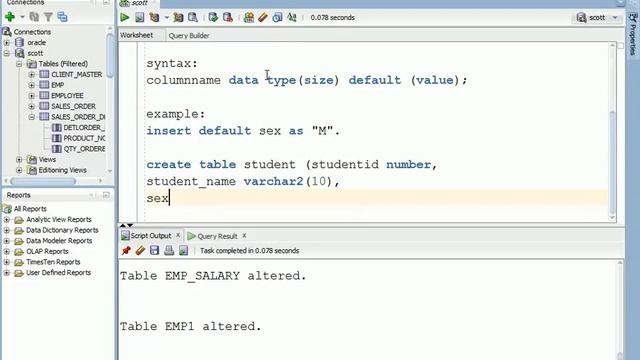Click the Connections panel horizontal scrollbar

(43, 180)
